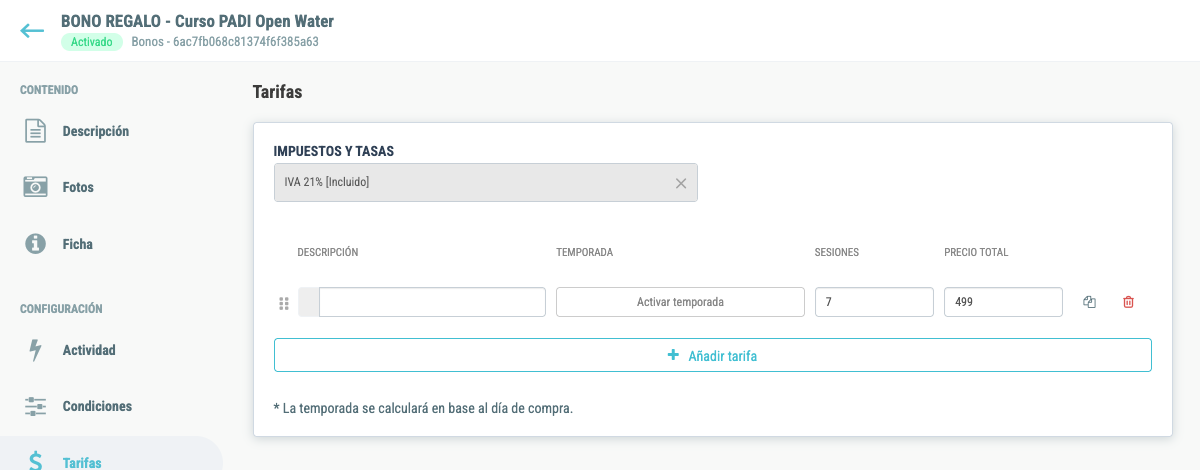
Task: Click the Bonos id 6ac7fb068c81374f6f385a63 text
Action: [225, 42]
